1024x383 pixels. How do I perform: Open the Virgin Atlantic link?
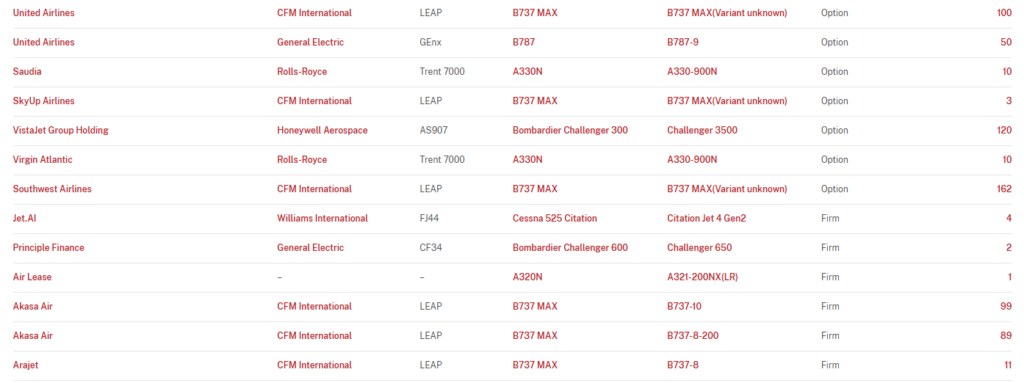[42, 159]
